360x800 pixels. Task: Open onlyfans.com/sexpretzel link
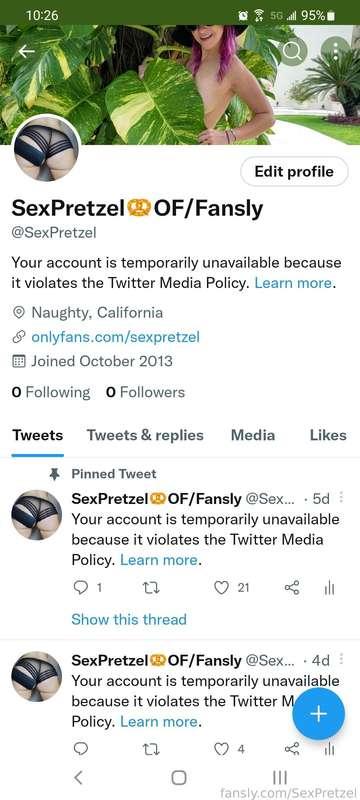coord(115,337)
